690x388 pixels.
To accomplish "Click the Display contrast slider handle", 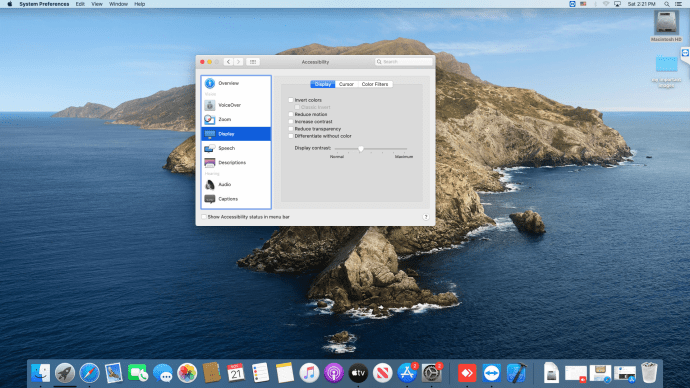I will click(361, 149).
